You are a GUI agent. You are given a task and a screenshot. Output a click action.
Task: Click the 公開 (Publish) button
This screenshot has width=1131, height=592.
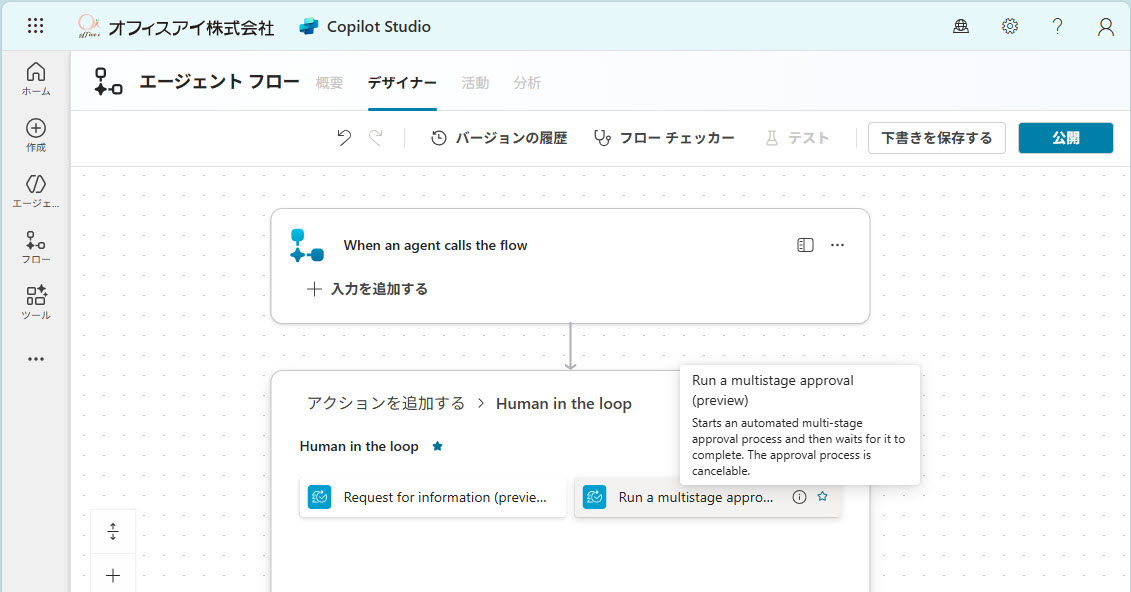tap(1065, 138)
